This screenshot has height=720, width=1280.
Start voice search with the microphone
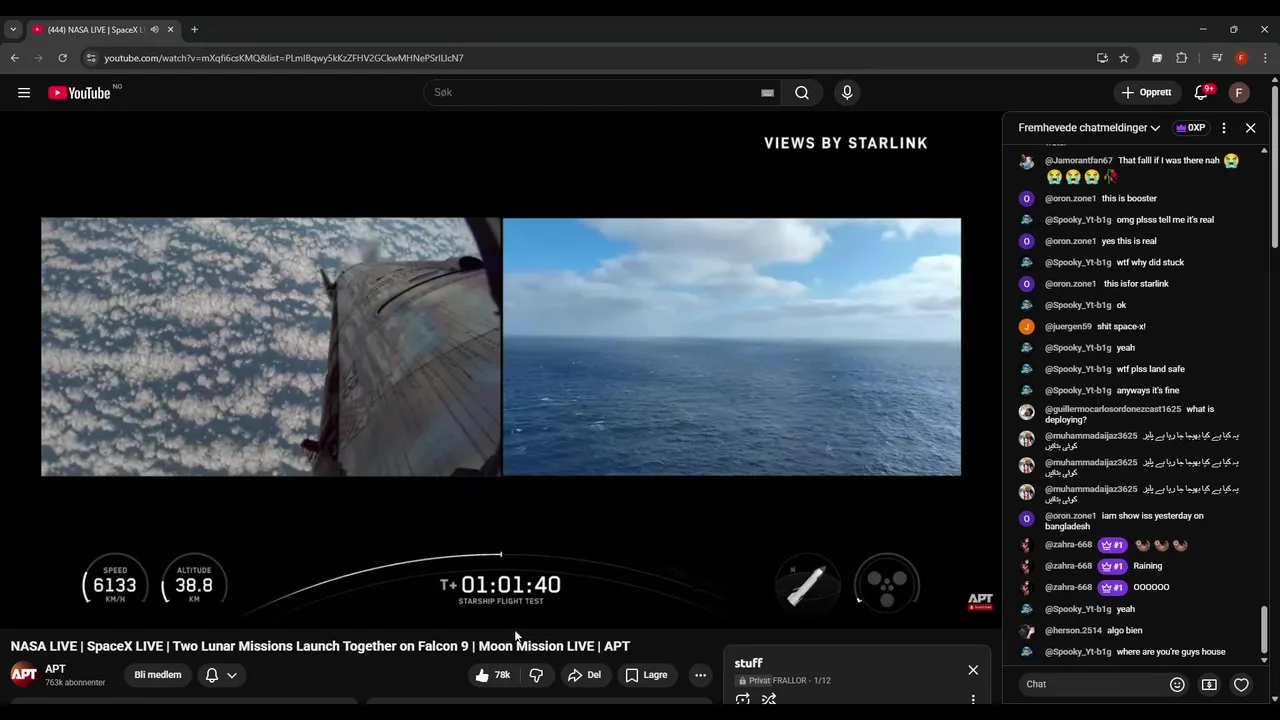tap(847, 93)
